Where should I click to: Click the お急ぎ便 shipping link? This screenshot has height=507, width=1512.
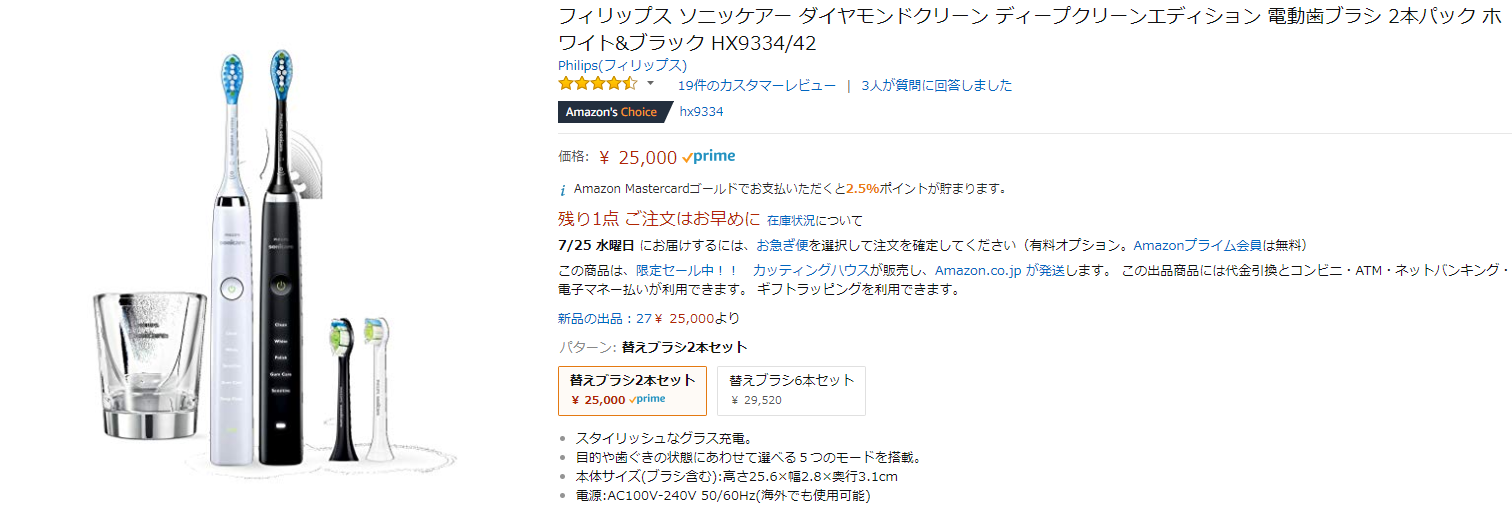[x=782, y=245]
